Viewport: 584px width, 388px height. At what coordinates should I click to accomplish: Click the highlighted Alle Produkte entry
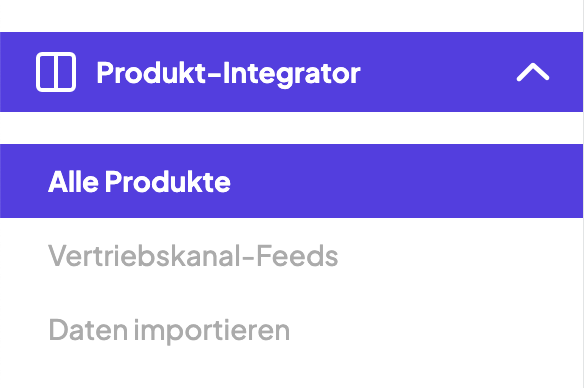click(x=291, y=181)
